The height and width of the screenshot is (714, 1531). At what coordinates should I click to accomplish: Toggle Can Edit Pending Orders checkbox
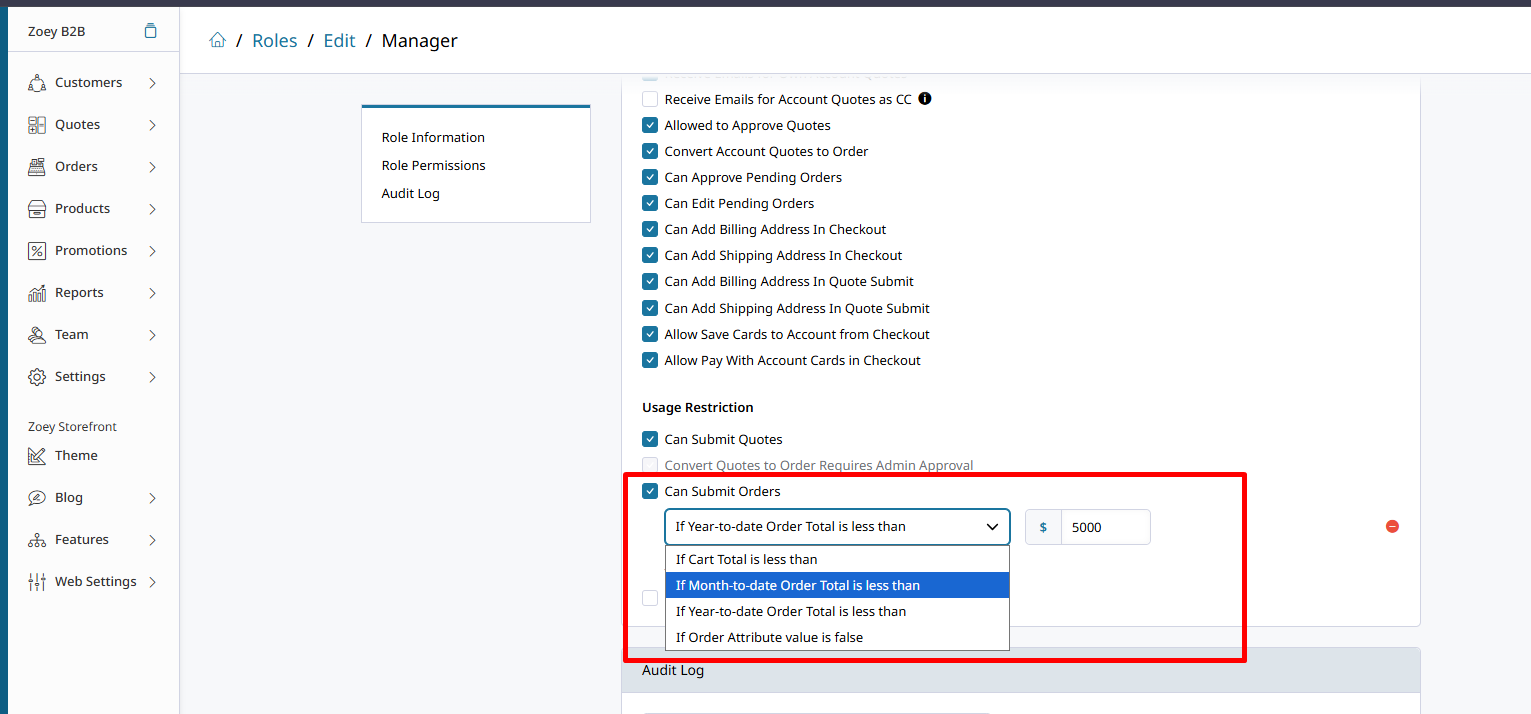click(x=650, y=203)
